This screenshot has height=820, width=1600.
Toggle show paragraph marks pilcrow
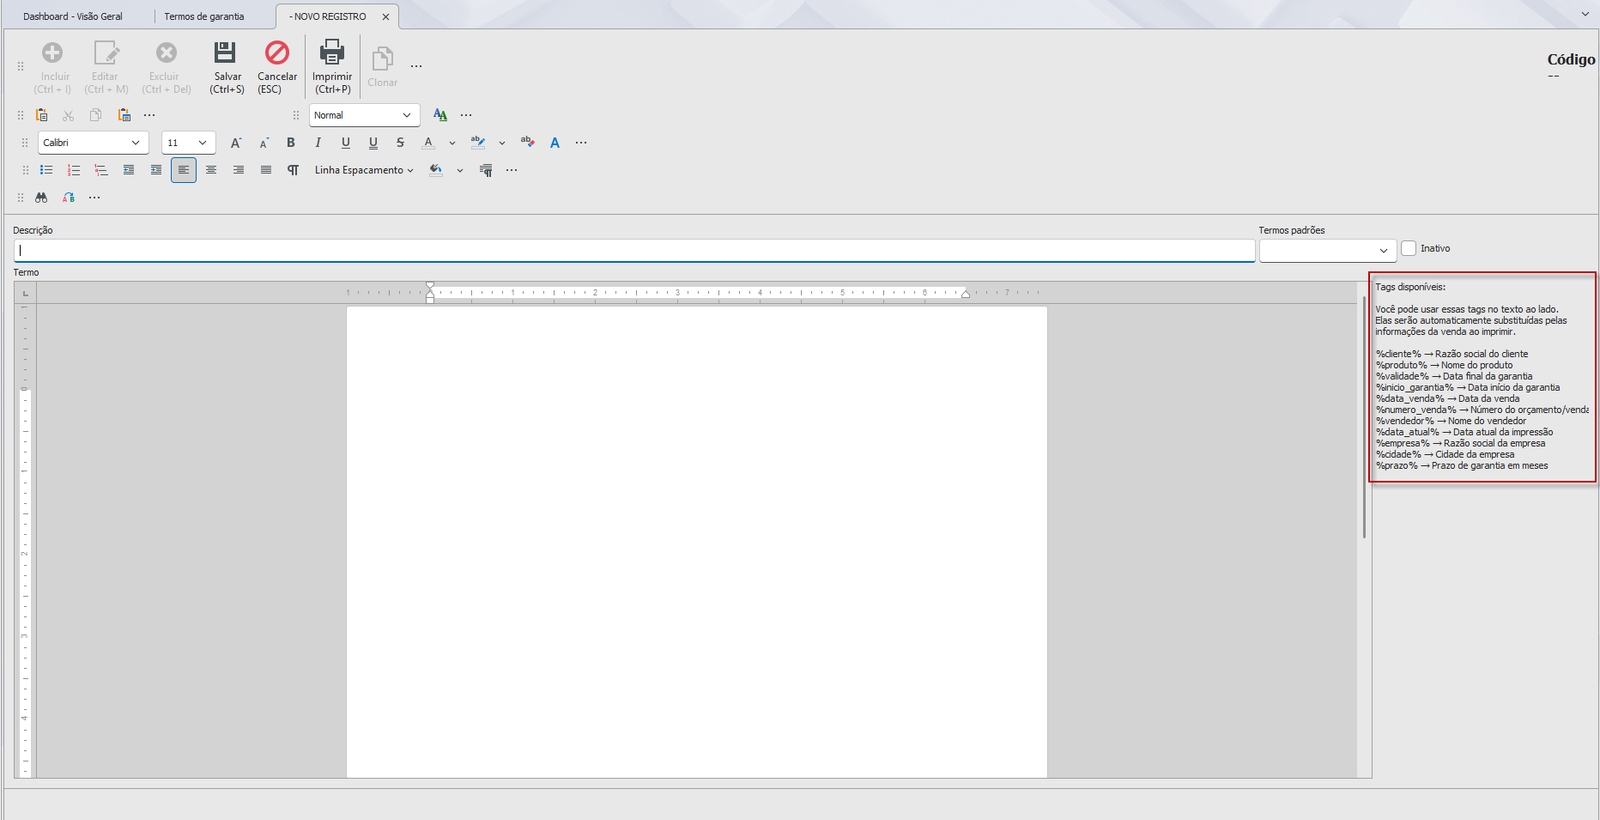[x=293, y=170]
